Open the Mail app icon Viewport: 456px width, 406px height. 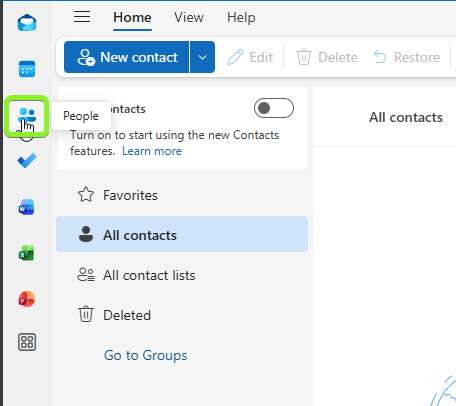pyautogui.click(x=27, y=23)
